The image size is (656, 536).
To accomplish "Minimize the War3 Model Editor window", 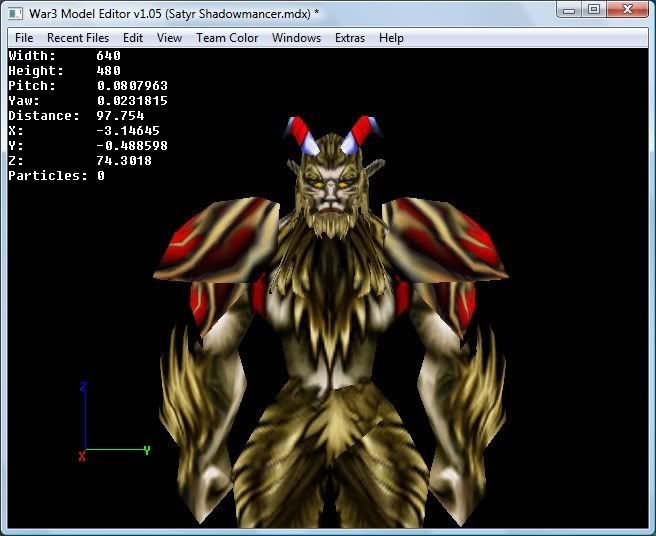I will (569, 10).
